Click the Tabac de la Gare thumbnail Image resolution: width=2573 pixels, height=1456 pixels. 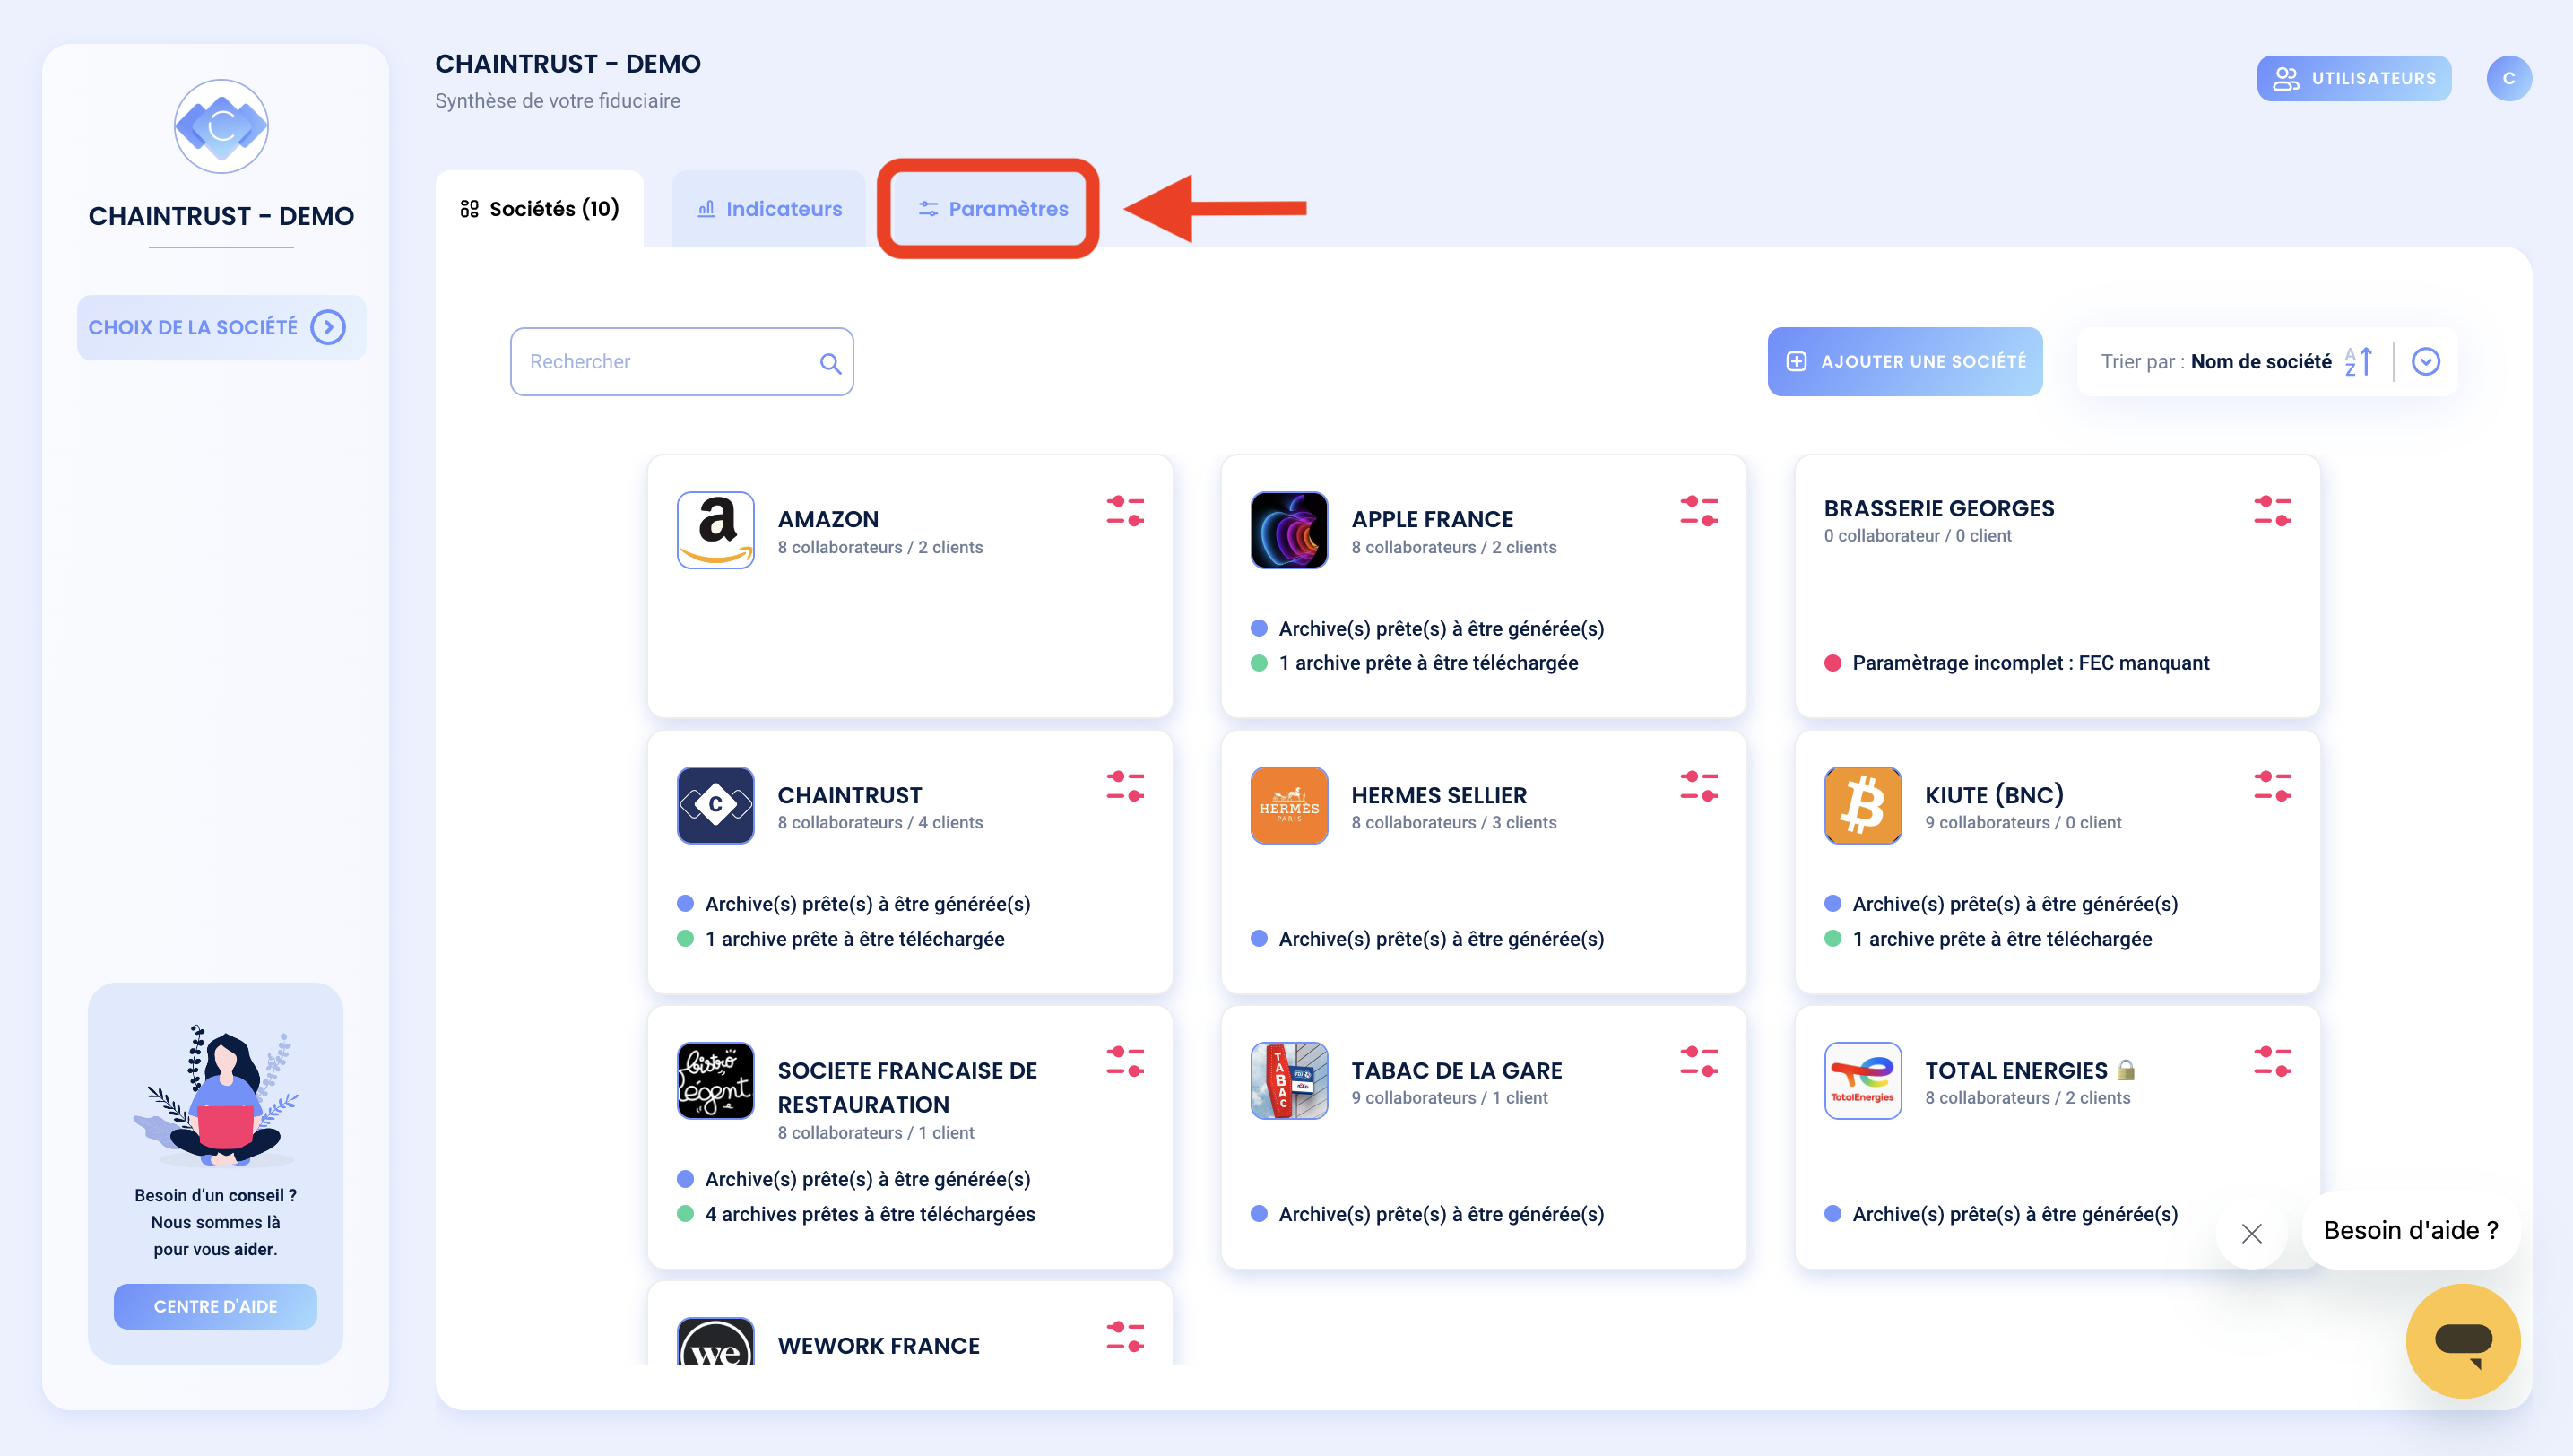pos(1289,1080)
